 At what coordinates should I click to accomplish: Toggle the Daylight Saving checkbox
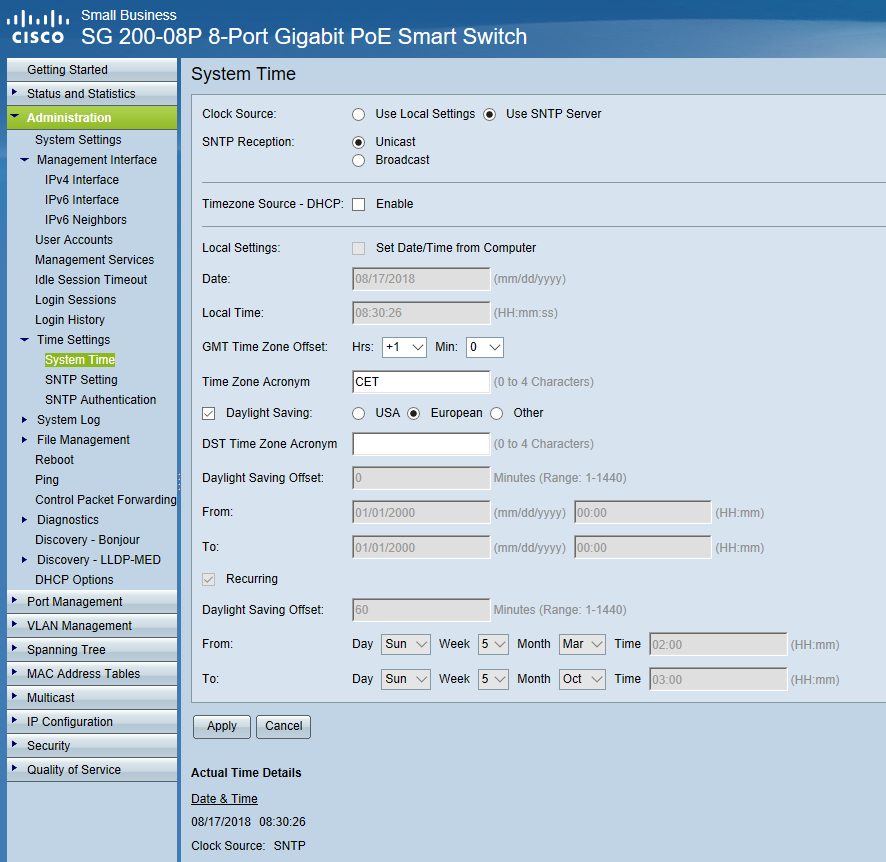[209, 413]
